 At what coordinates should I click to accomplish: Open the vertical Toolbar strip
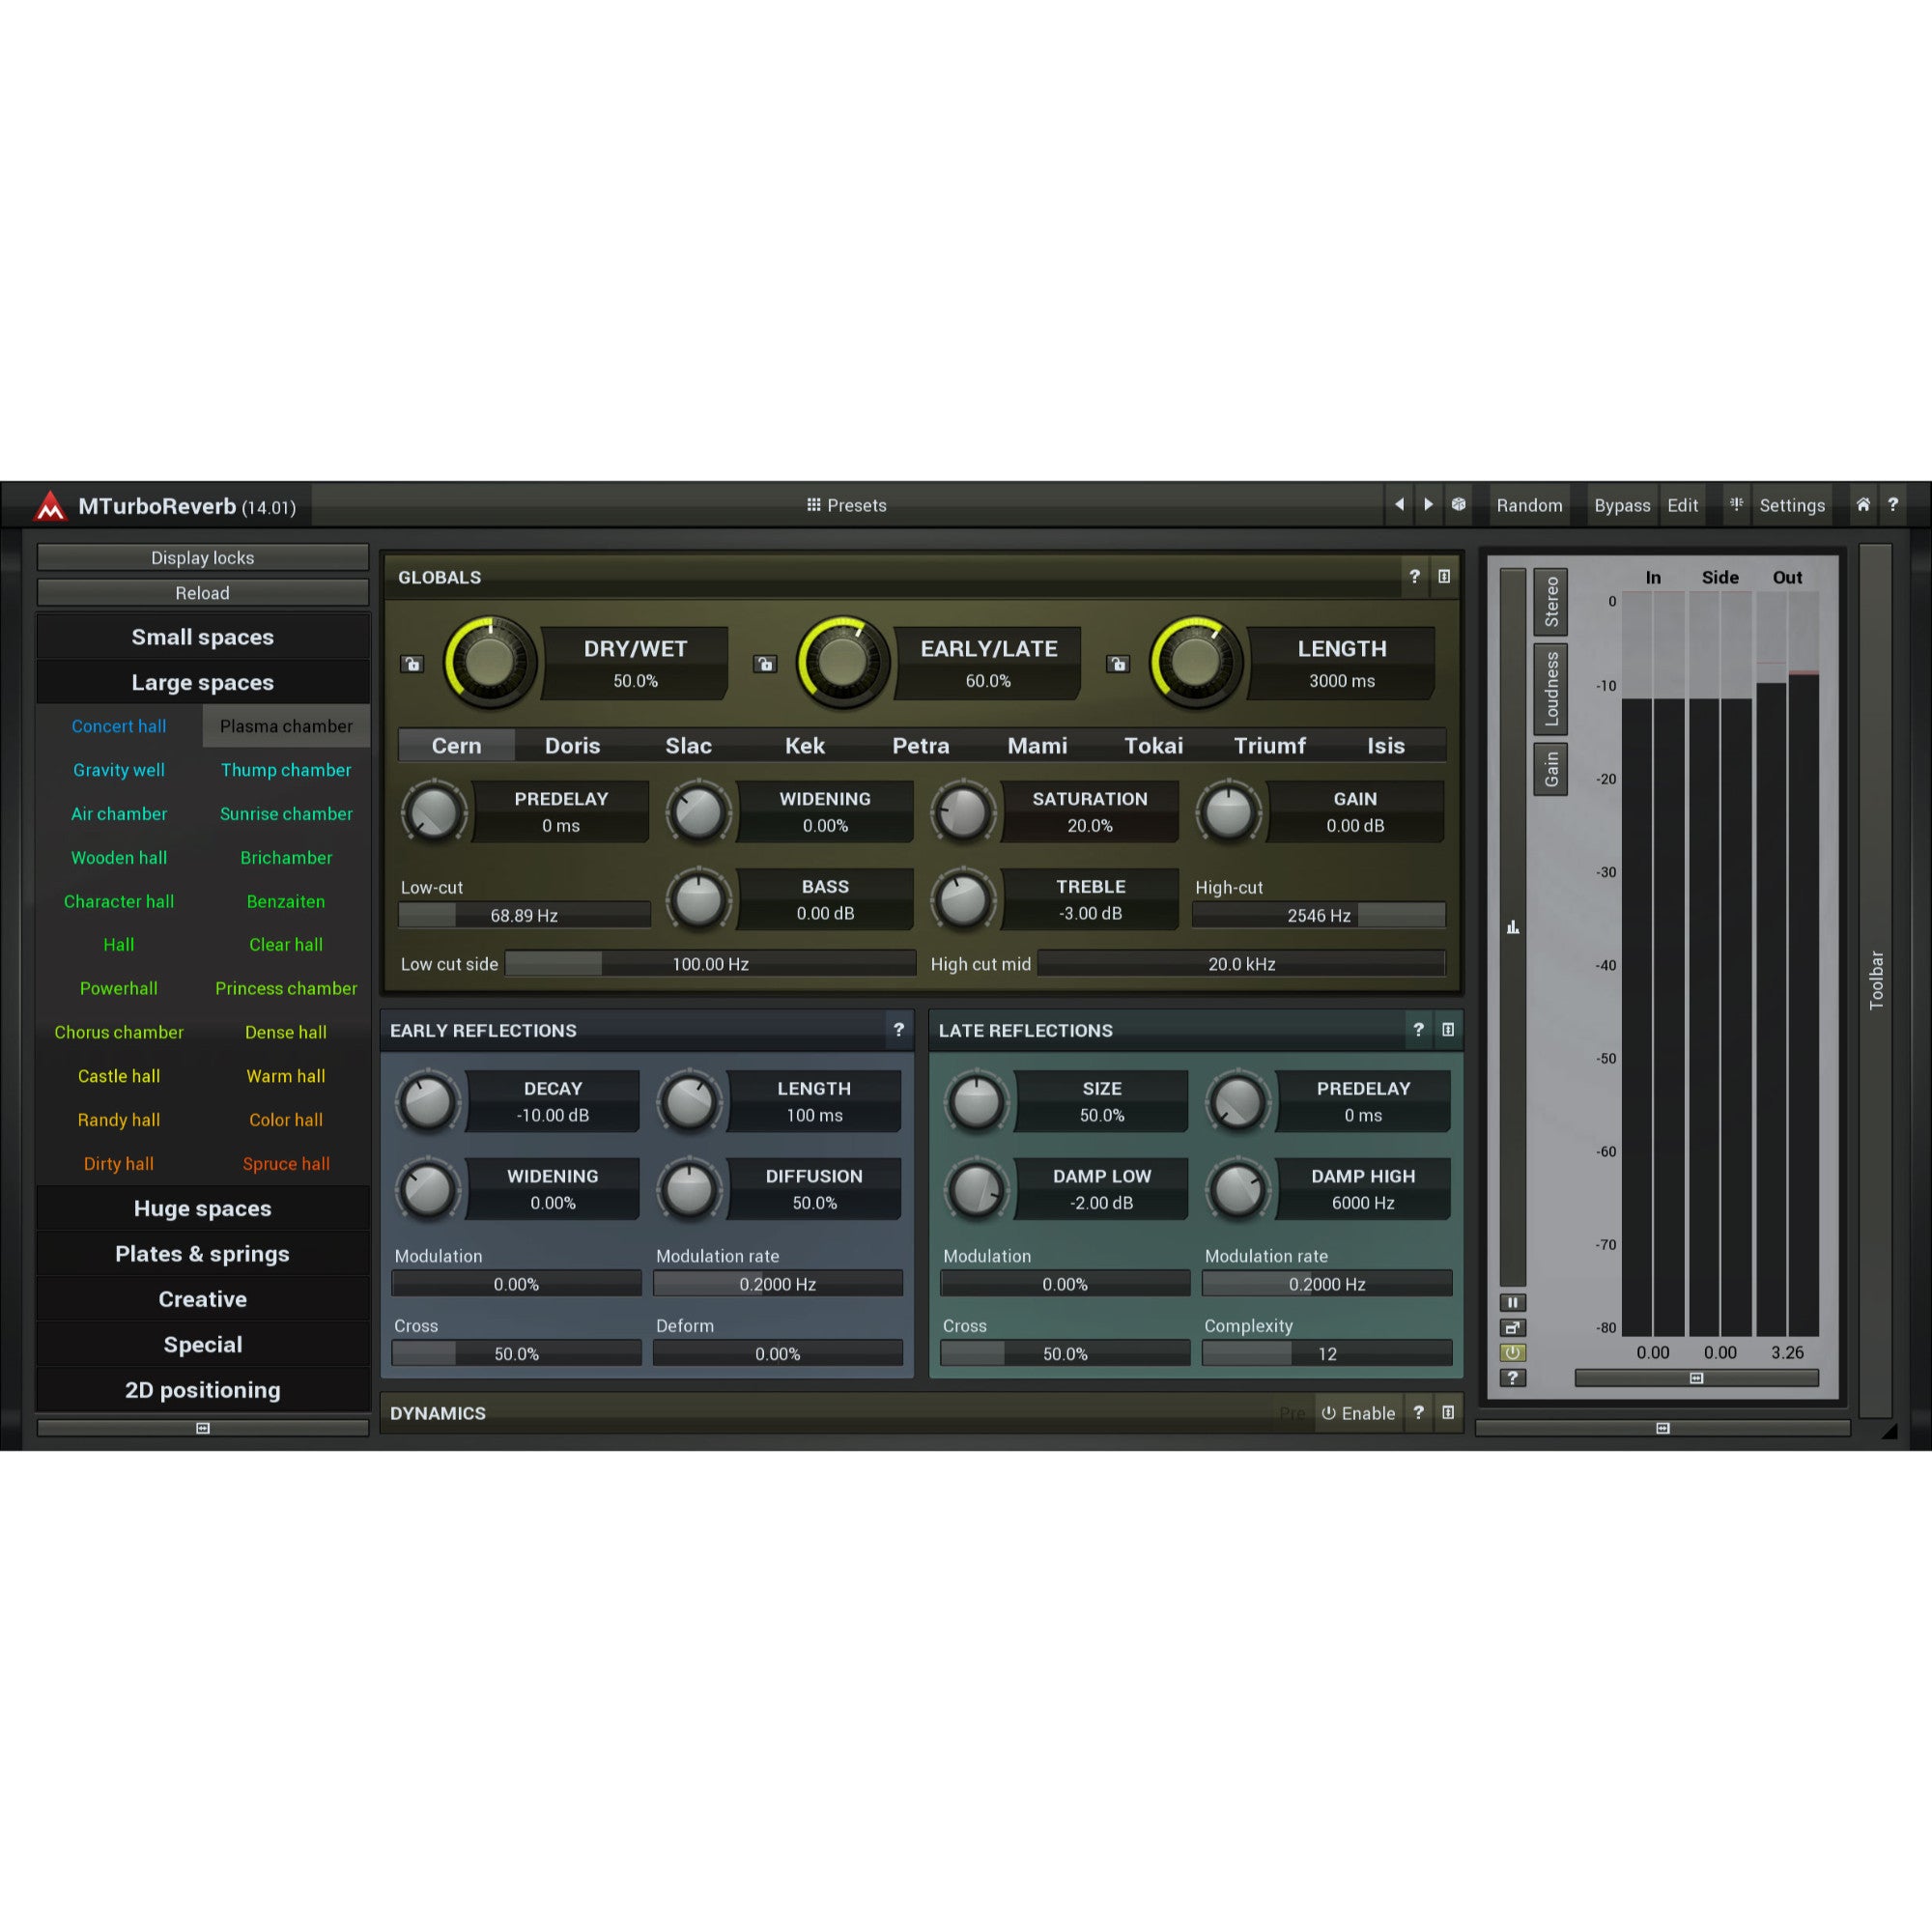pos(1876,980)
